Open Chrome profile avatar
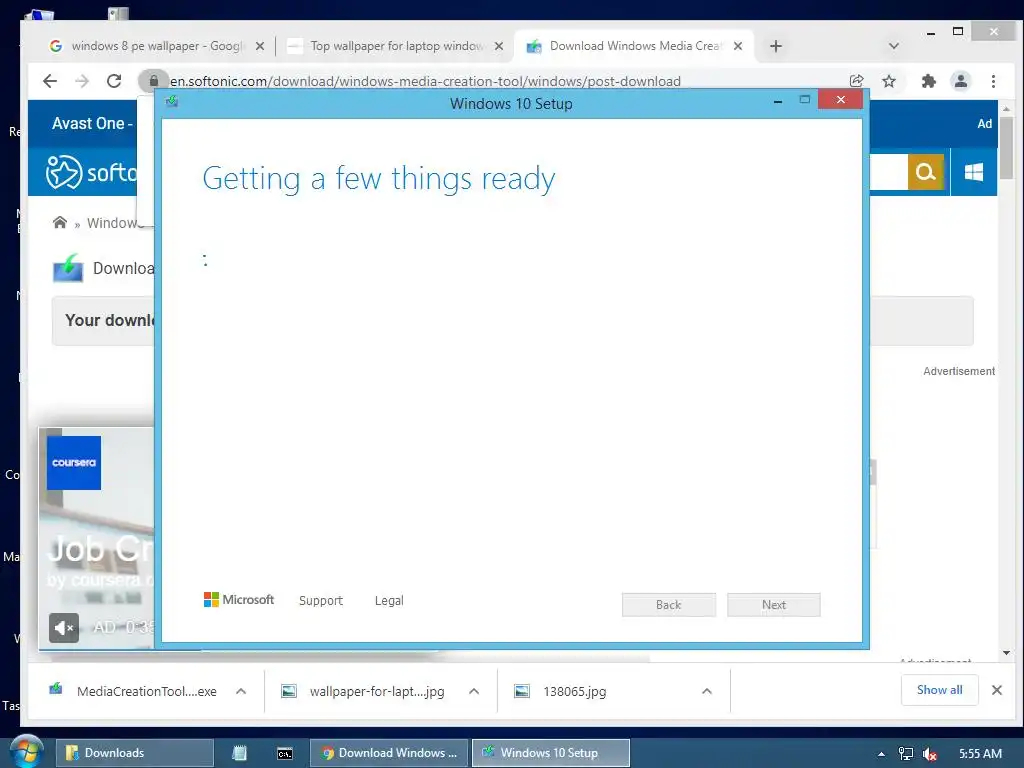The image size is (1024, 768). (x=961, y=81)
